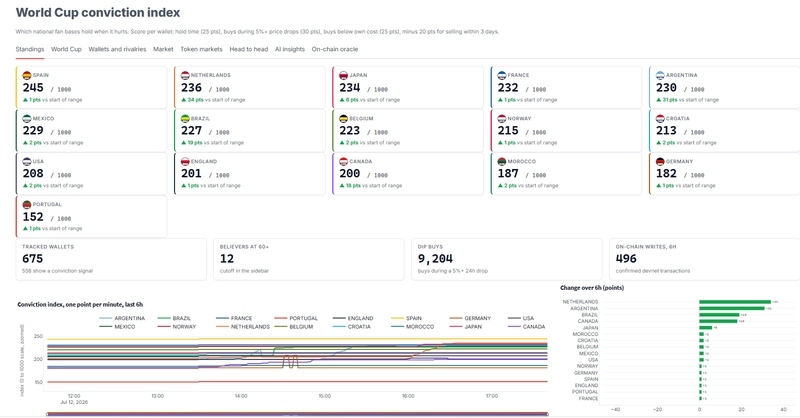800x418 pixels.
Task: Toggle BRAZIL series in chart legend
Action: click(x=174, y=318)
